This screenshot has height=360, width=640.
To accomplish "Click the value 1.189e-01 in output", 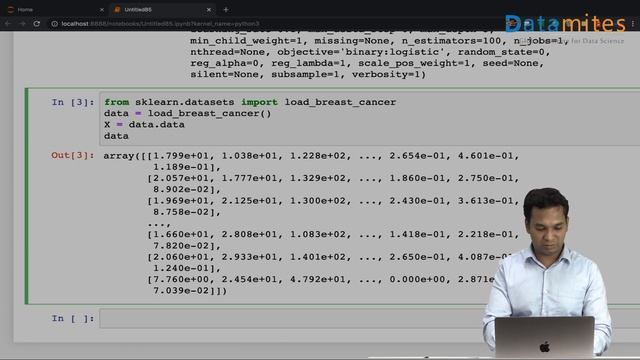I will [x=181, y=167].
